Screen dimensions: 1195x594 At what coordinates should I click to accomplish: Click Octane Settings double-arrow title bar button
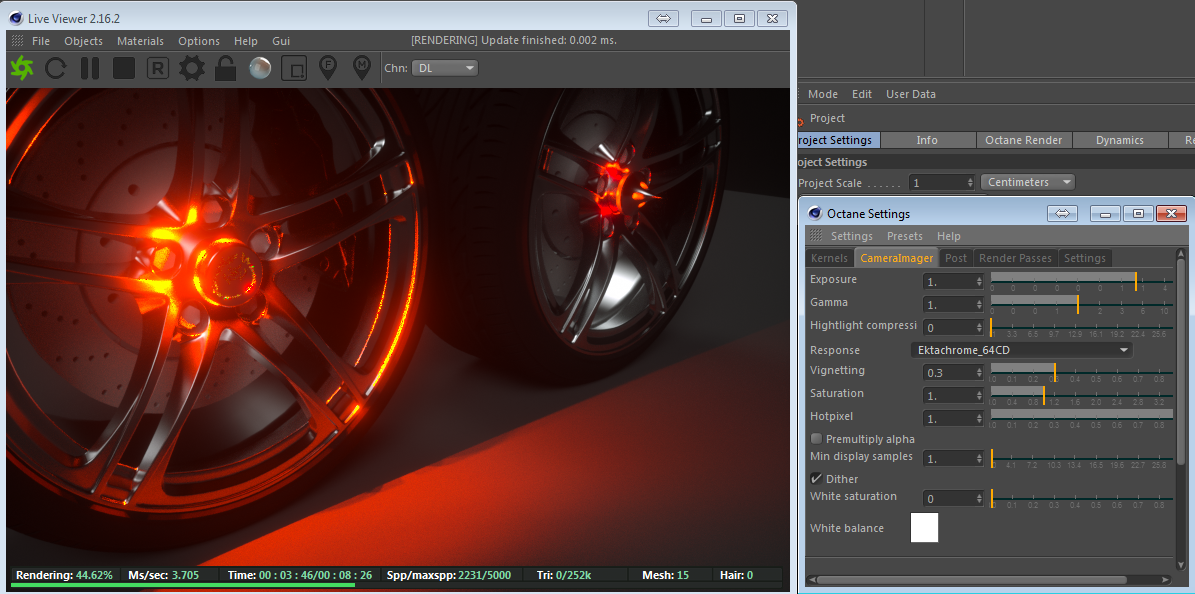coord(1062,214)
